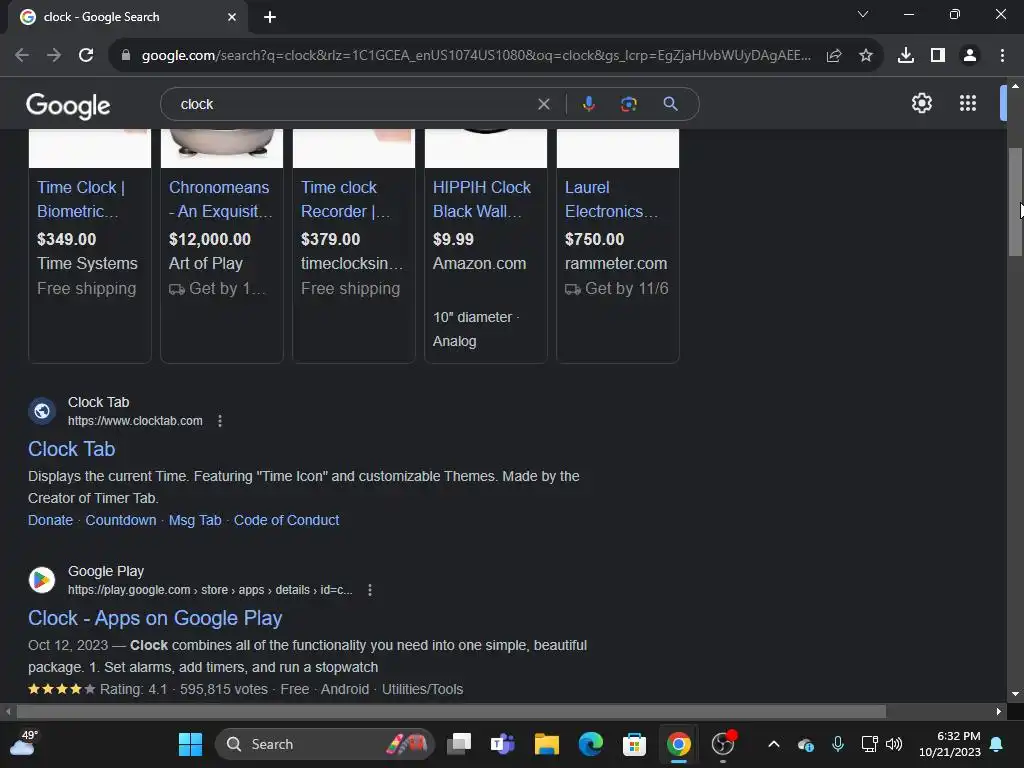Viewport: 1024px width, 768px height.
Task: Open the taskbar Search box
Action: click(x=325, y=744)
